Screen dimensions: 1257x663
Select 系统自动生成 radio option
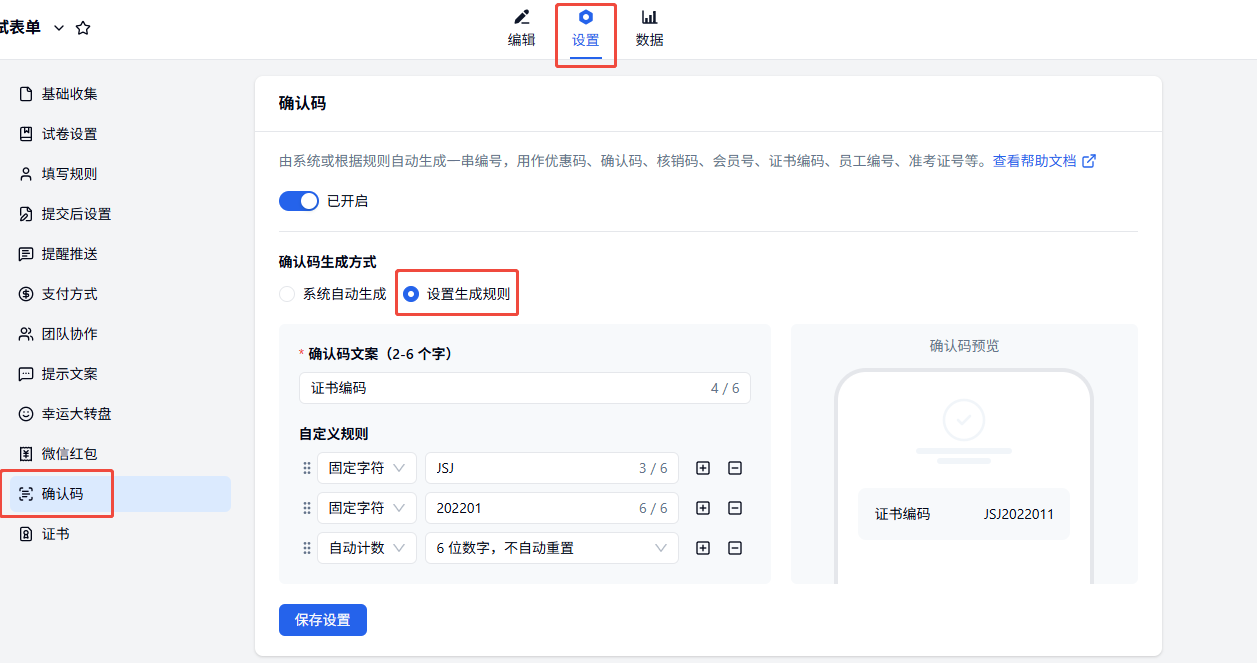287,294
